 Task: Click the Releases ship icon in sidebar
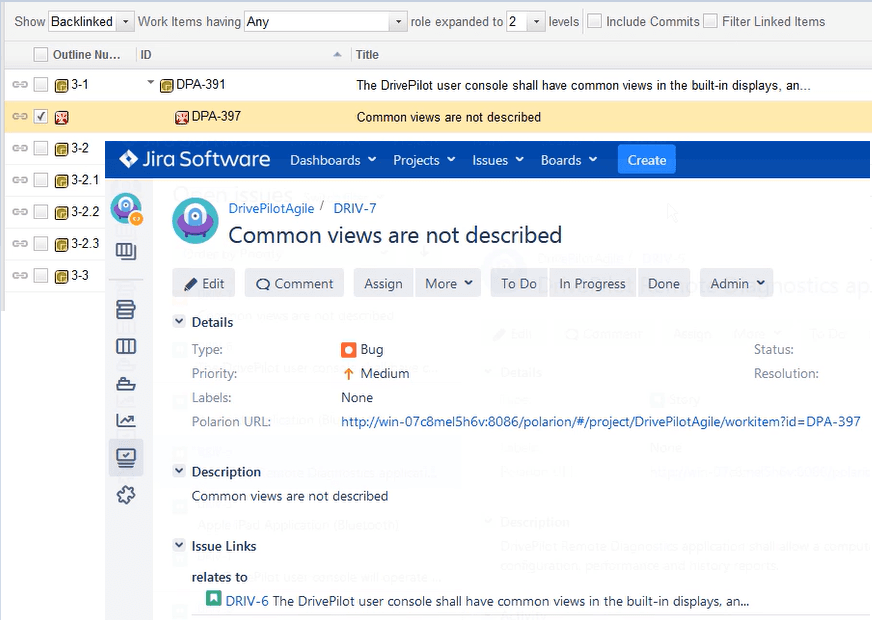[126, 384]
